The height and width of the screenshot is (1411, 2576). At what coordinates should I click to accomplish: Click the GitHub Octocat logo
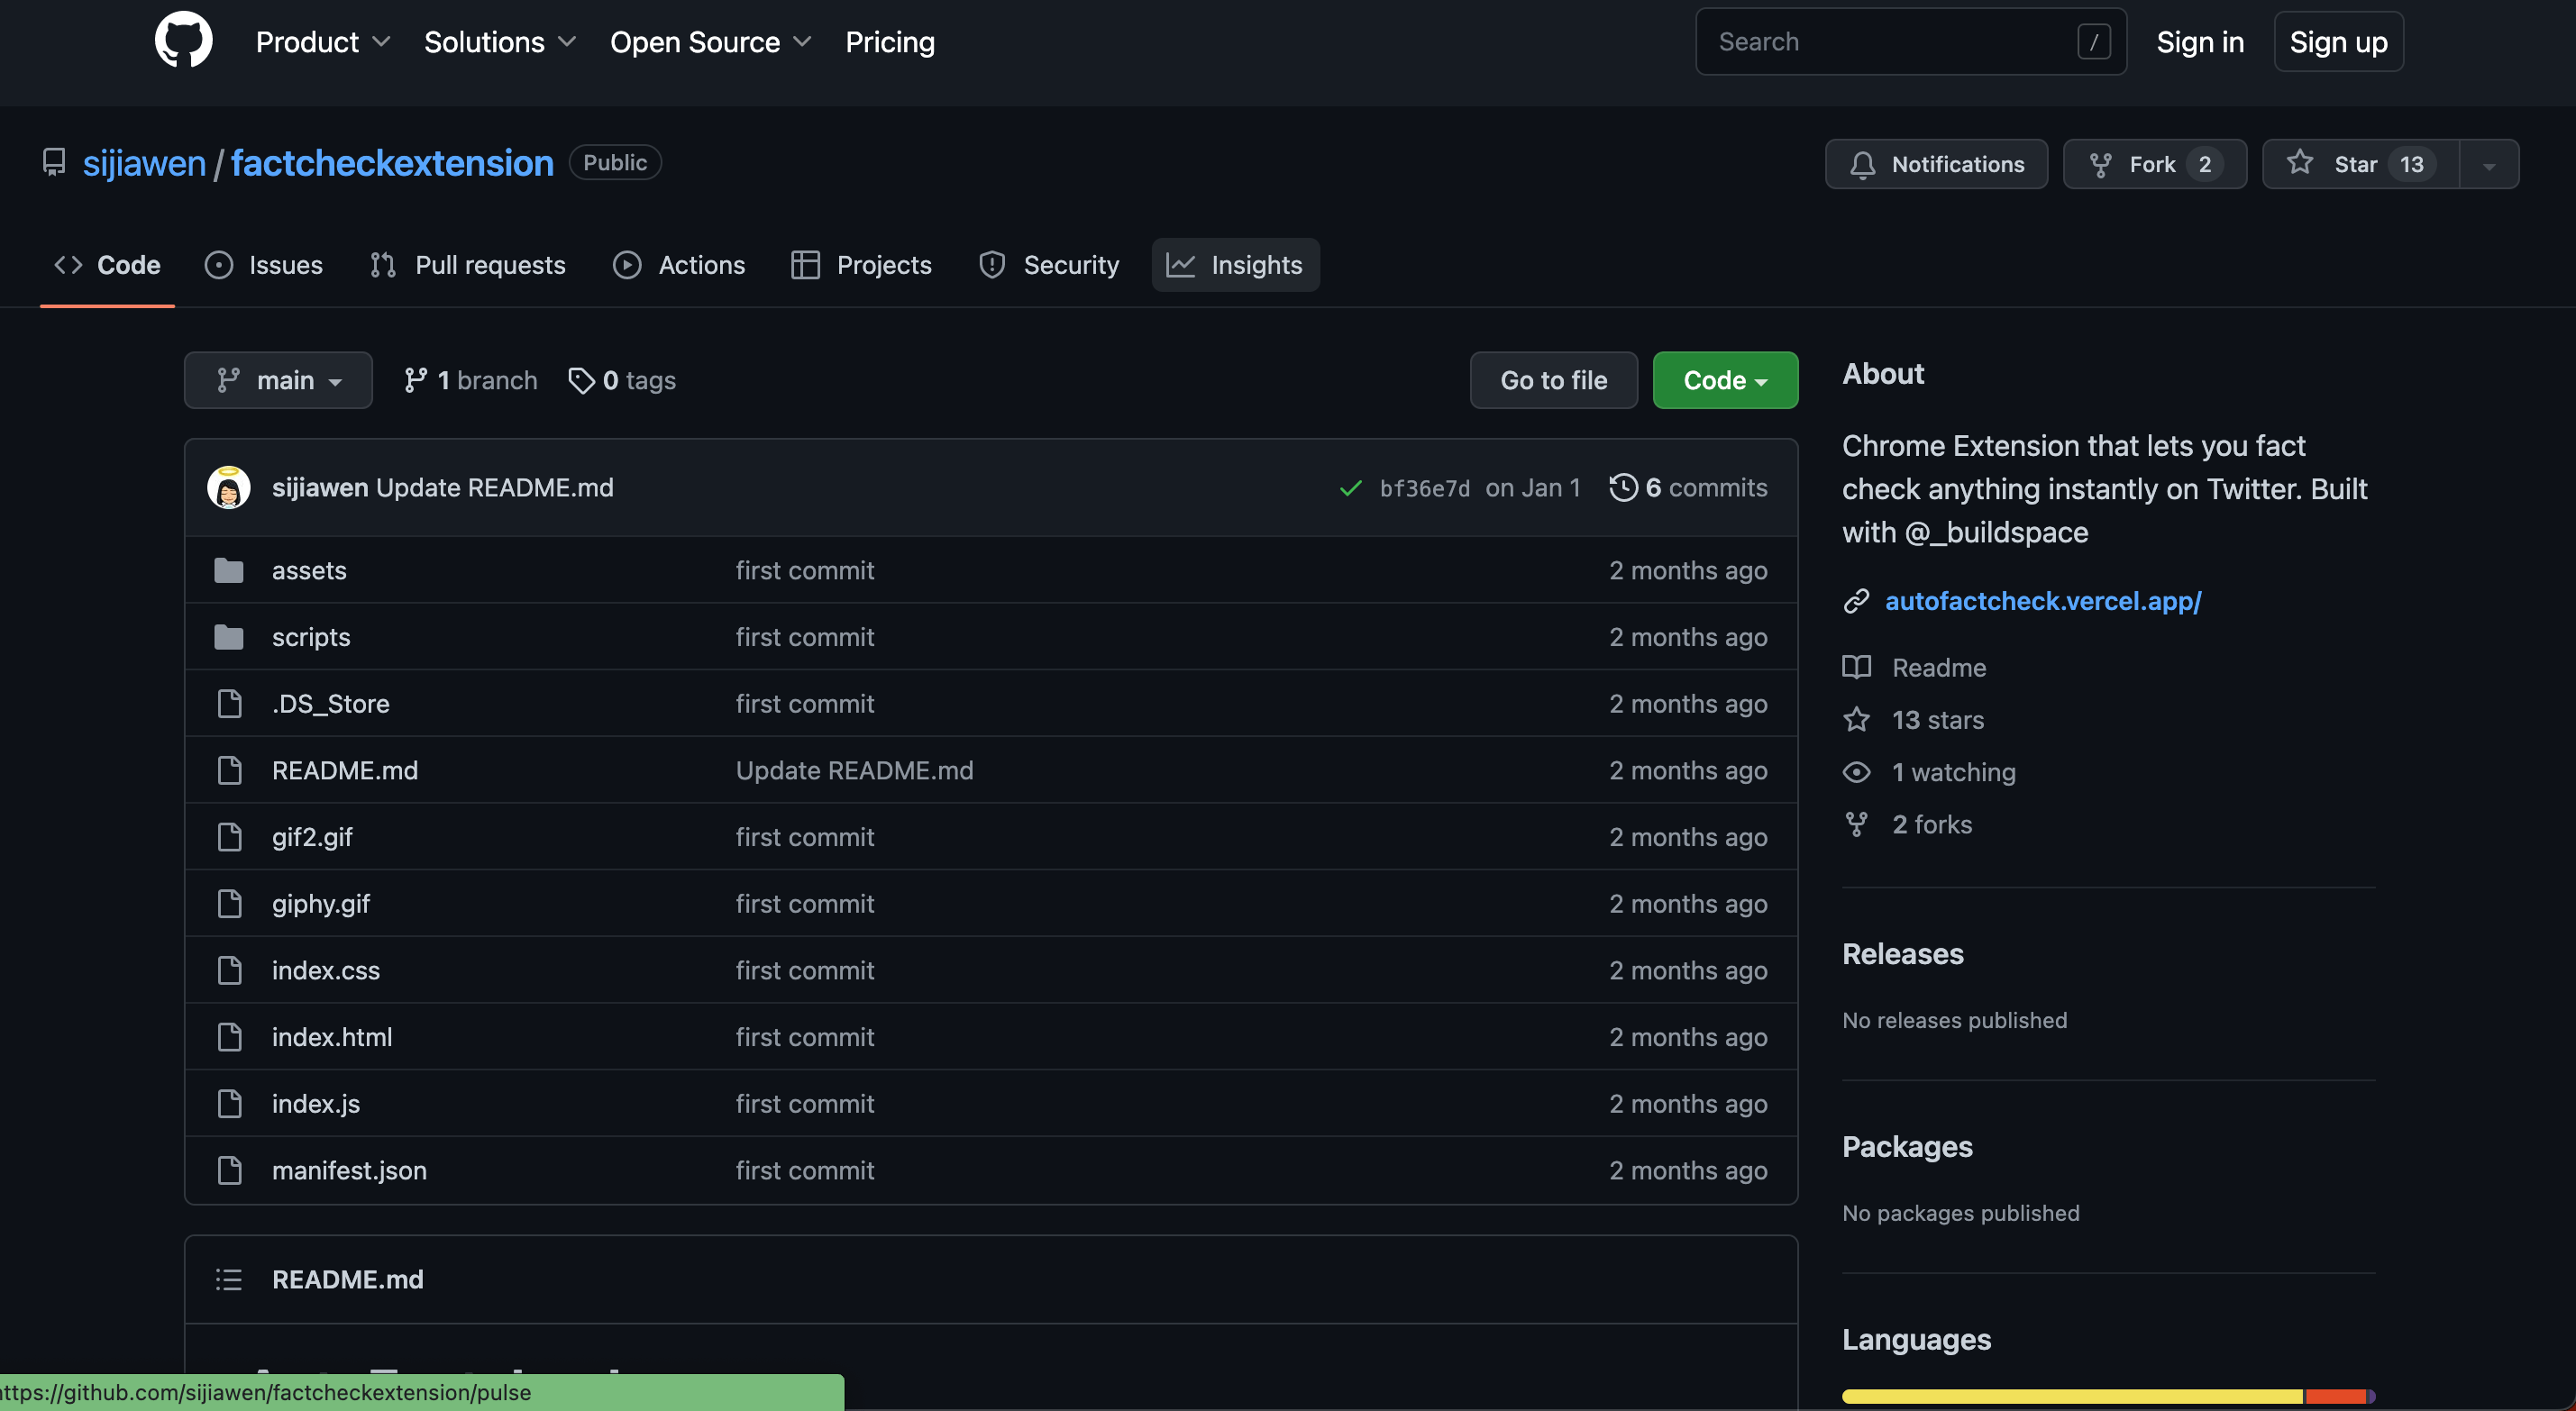pos(183,41)
